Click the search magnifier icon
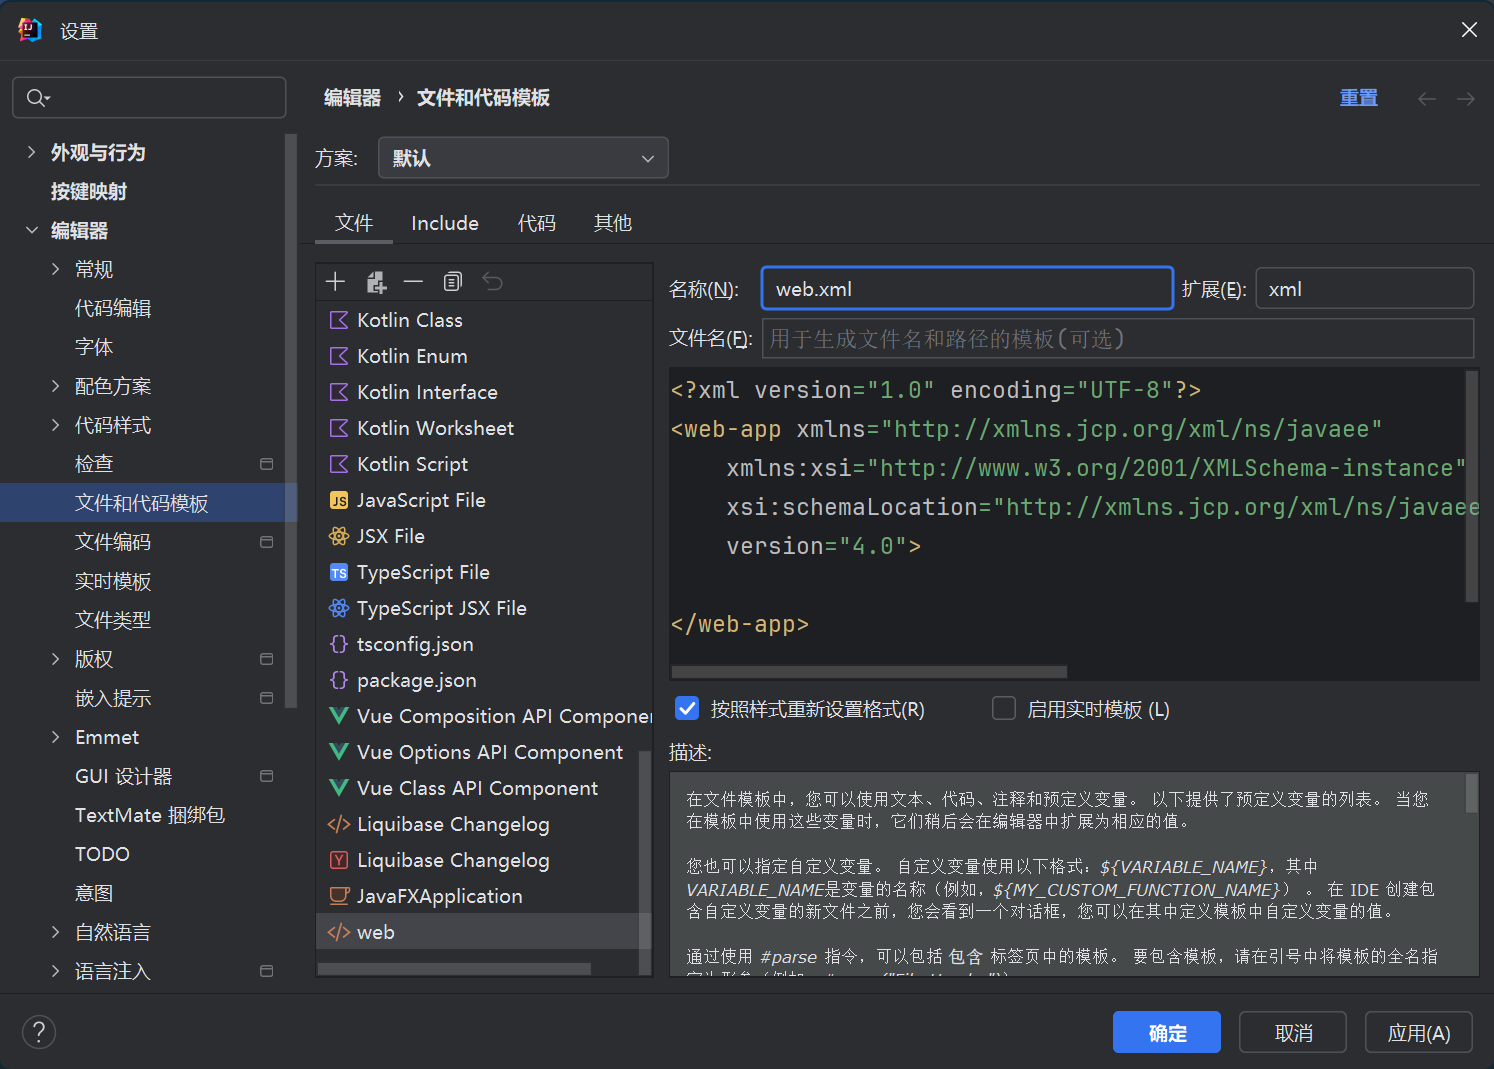Viewport: 1494px width, 1069px height. (37, 97)
